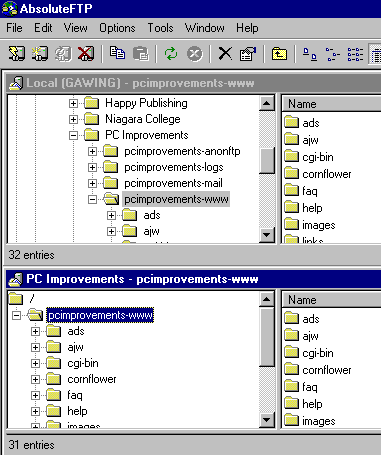This screenshot has width=381, height=455.
Task: Expand the faq node in remote tree
Action: point(35,395)
